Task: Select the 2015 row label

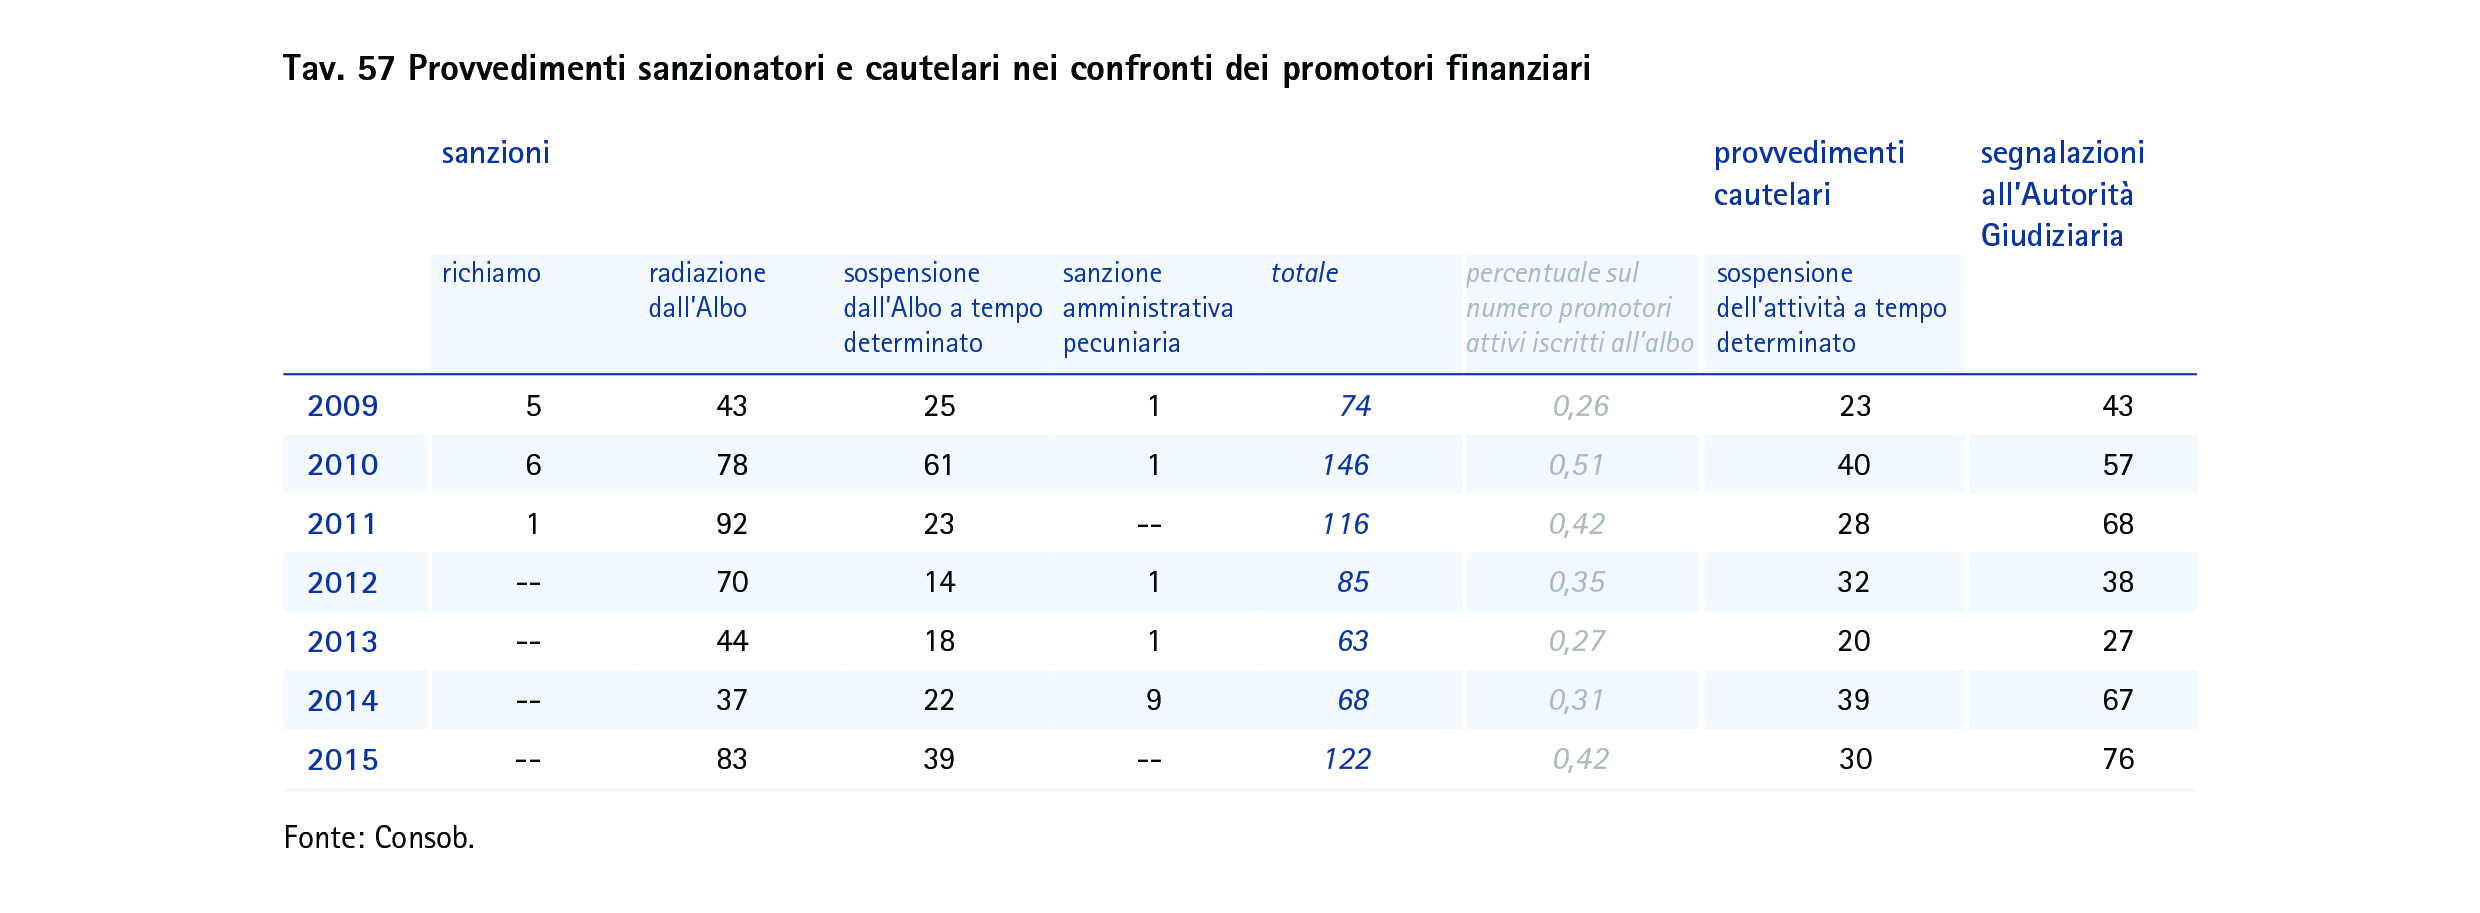Action: coord(342,760)
